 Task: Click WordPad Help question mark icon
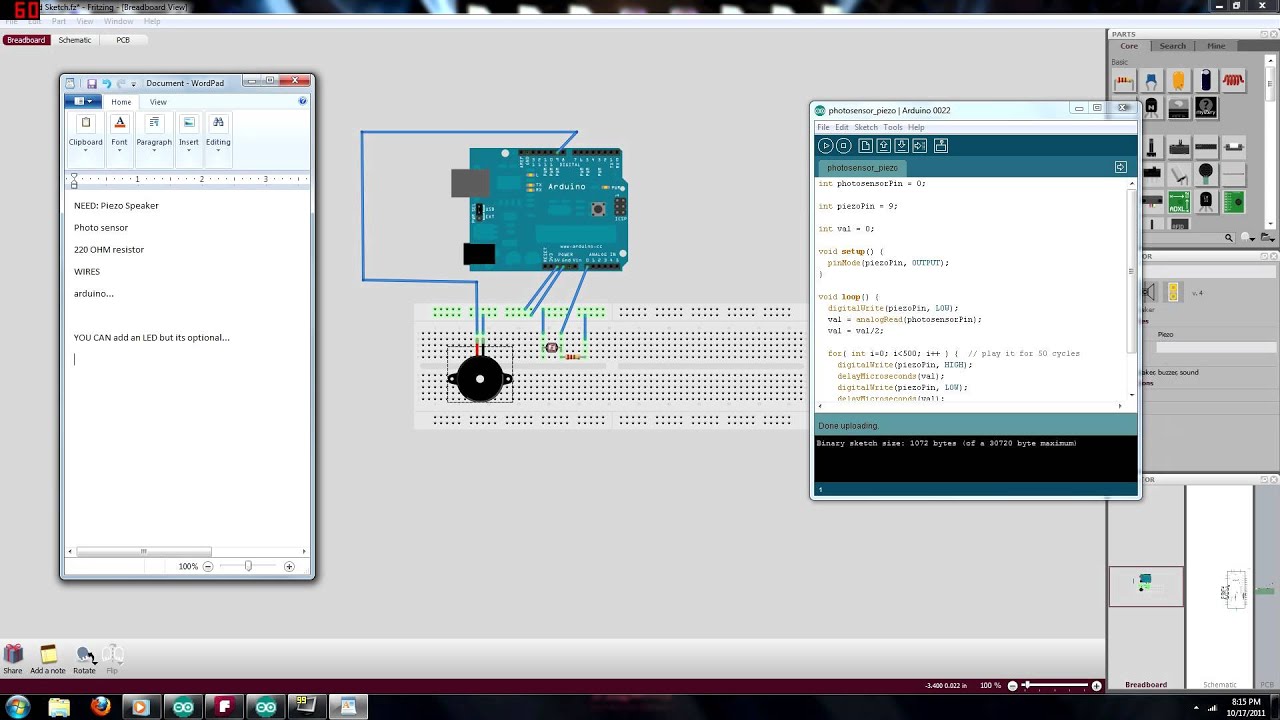303,101
